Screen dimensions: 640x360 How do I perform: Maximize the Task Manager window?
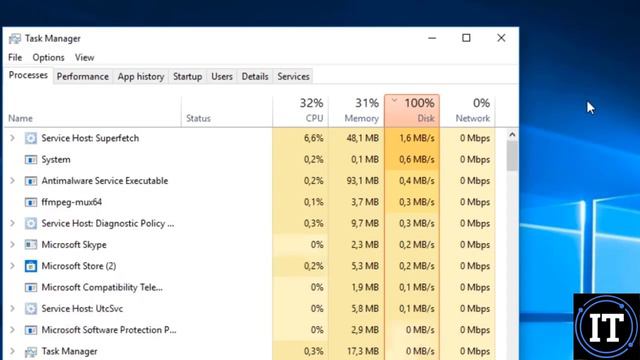pos(466,38)
